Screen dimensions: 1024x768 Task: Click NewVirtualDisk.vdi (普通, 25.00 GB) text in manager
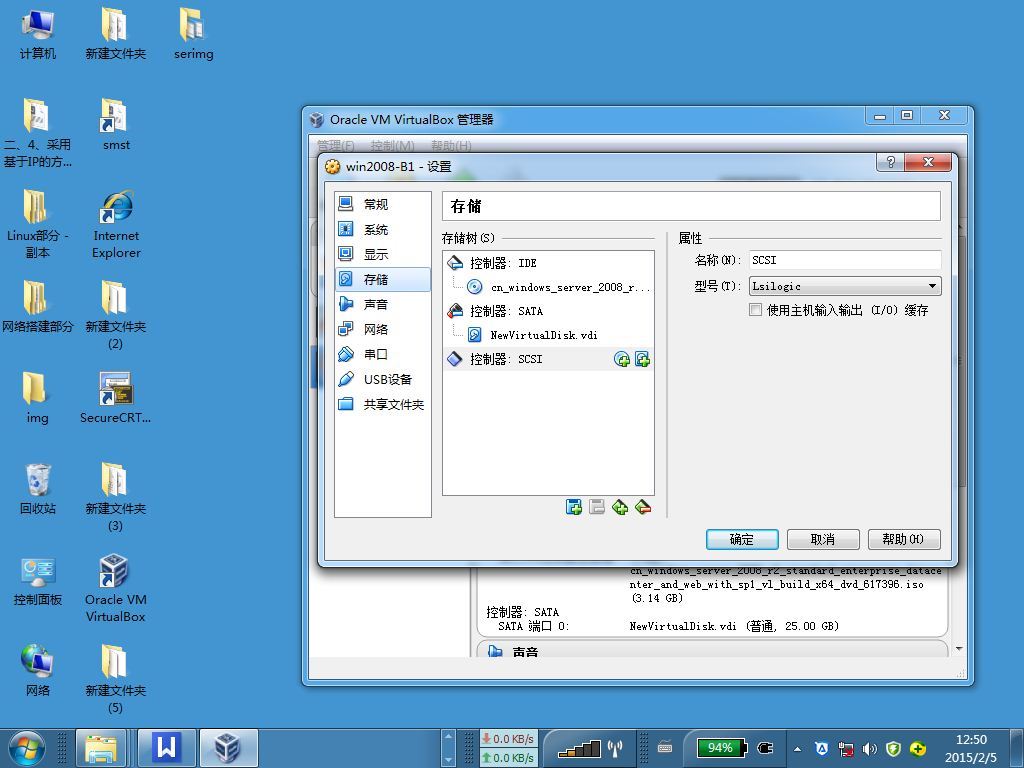pyautogui.click(x=734, y=626)
